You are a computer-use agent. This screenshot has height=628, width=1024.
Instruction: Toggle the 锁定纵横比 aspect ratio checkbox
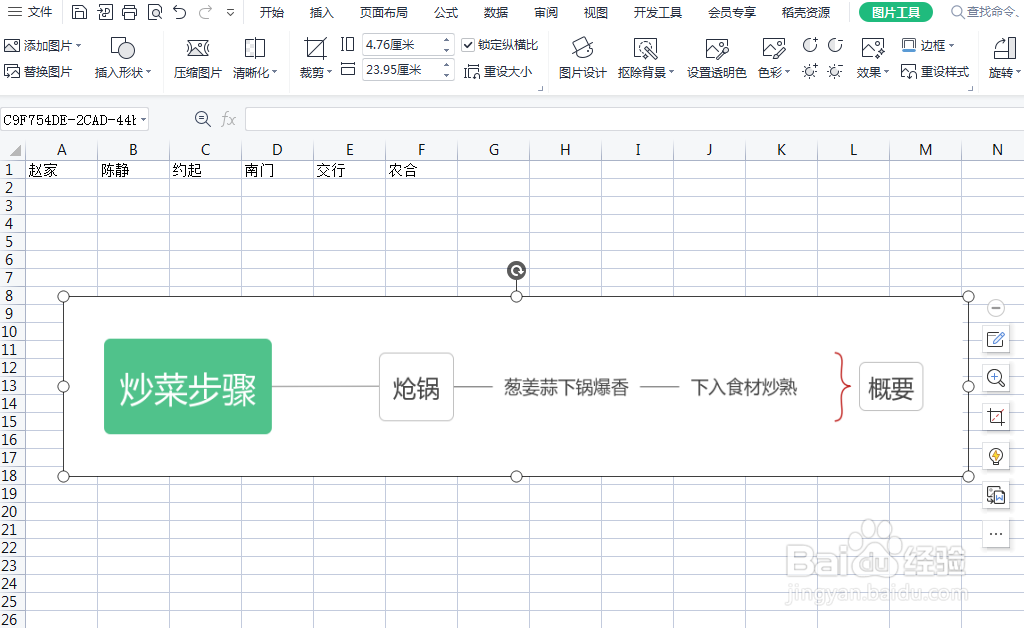point(468,44)
